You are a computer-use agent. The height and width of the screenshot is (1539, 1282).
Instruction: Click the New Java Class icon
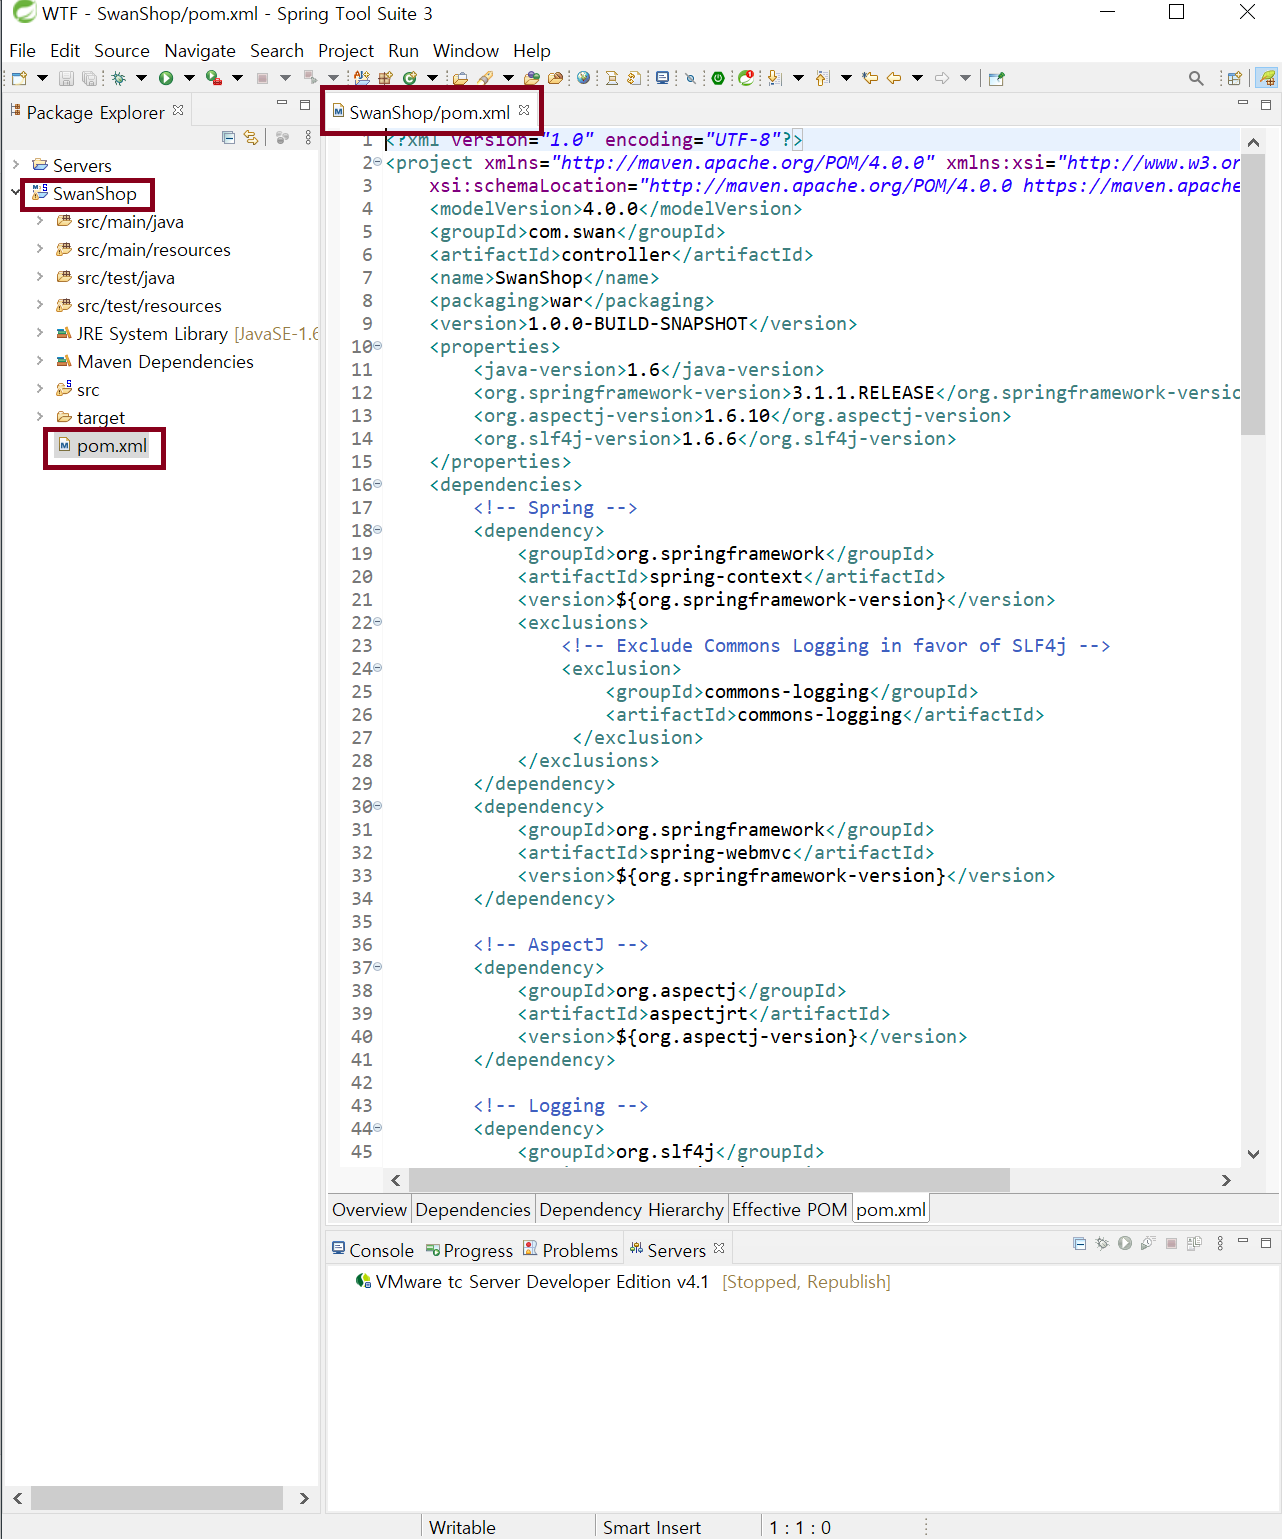[409, 78]
